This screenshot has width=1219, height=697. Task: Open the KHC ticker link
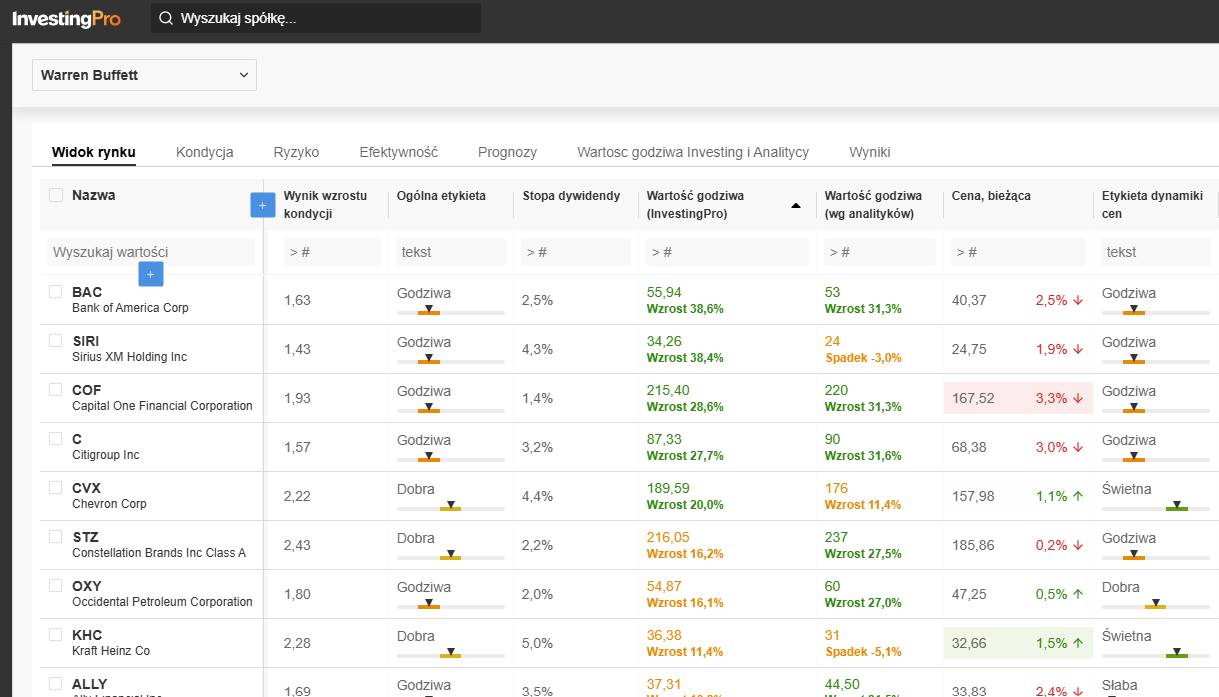click(87, 635)
